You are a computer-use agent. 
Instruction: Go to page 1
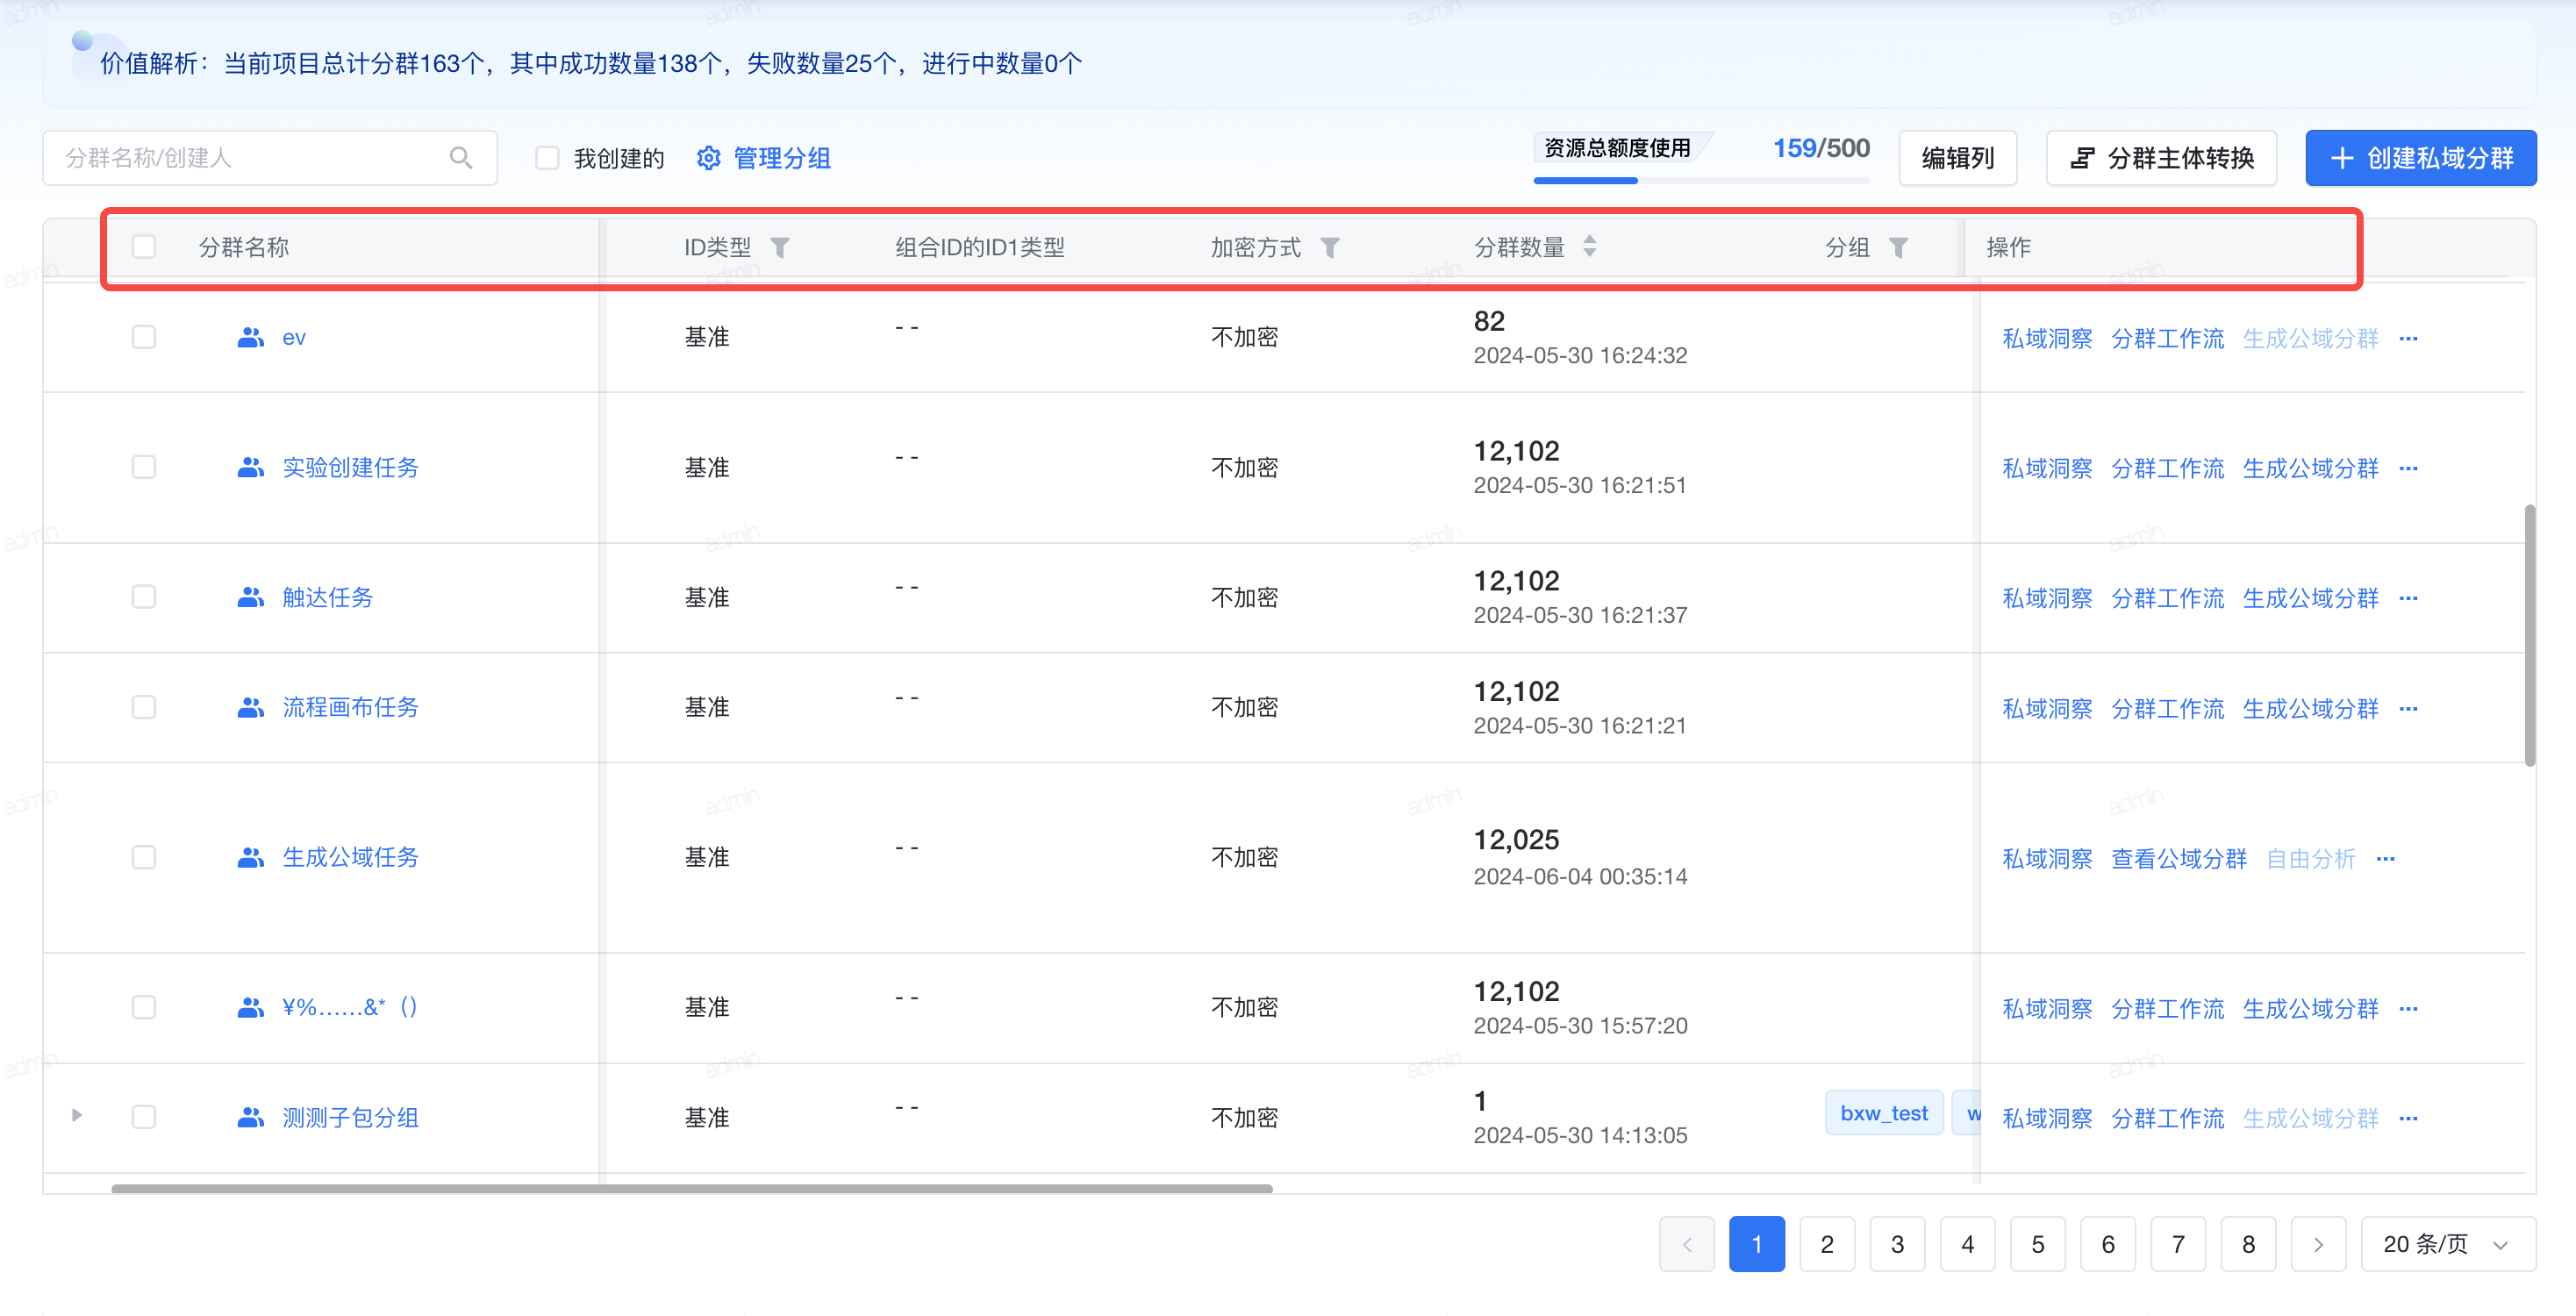pos(1757,1244)
